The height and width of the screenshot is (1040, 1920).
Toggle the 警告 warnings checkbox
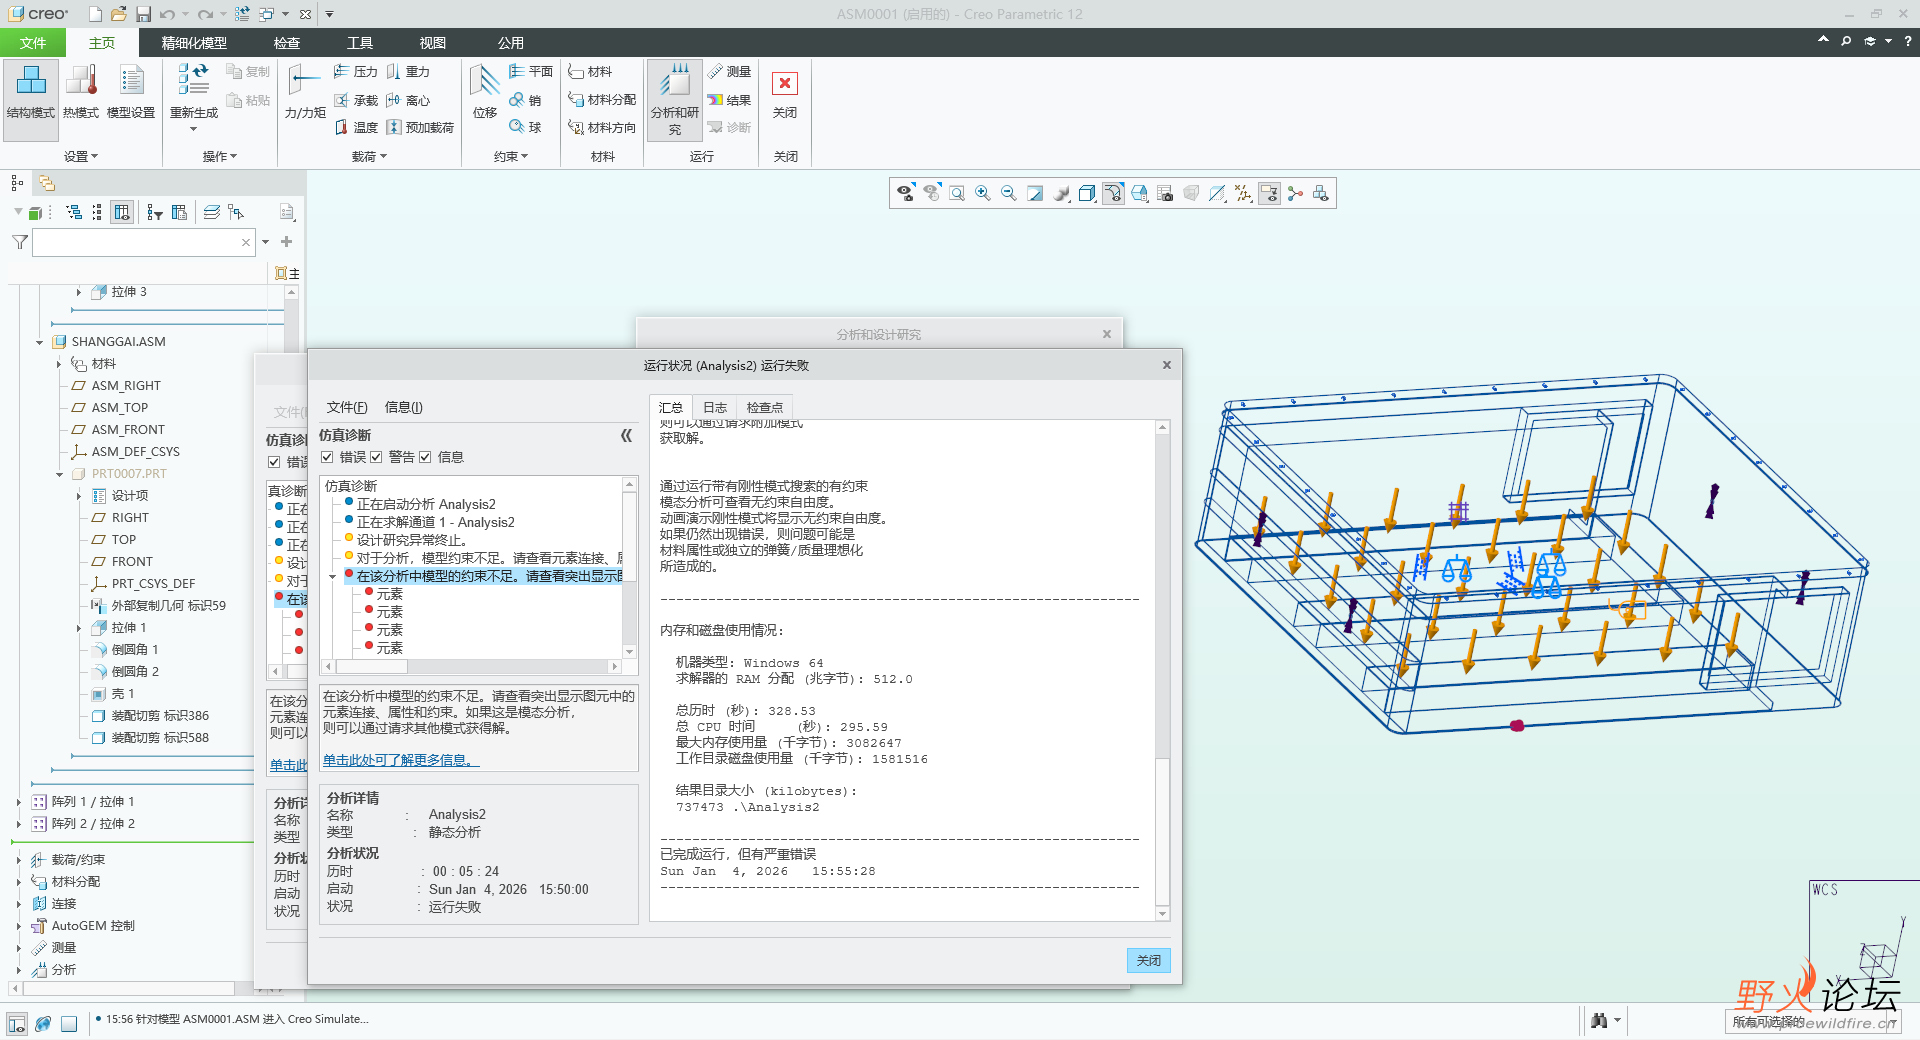[x=376, y=457]
